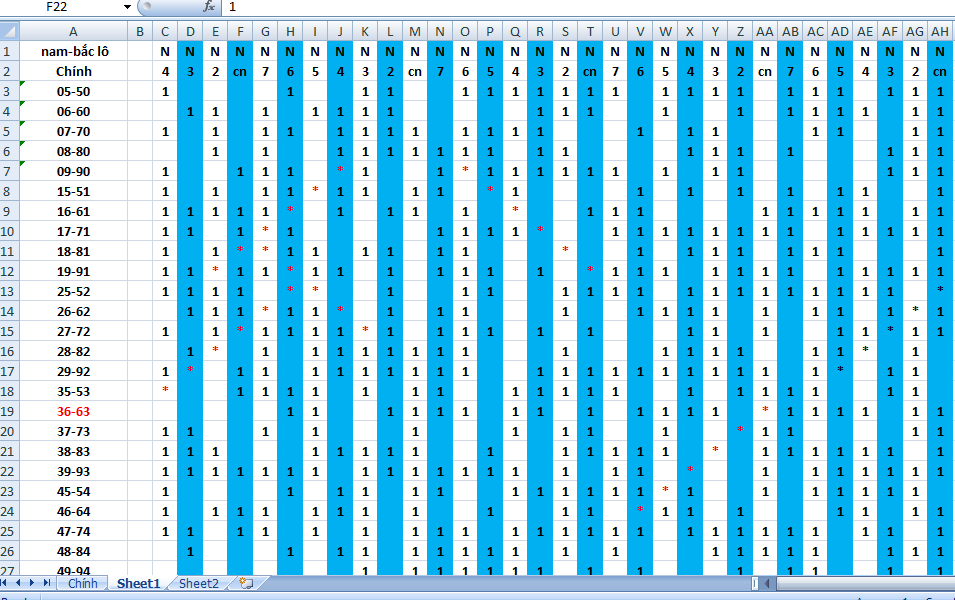The height and width of the screenshot is (600, 955).
Task: Go to last sheet navigation arrow
Action: point(47,583)
